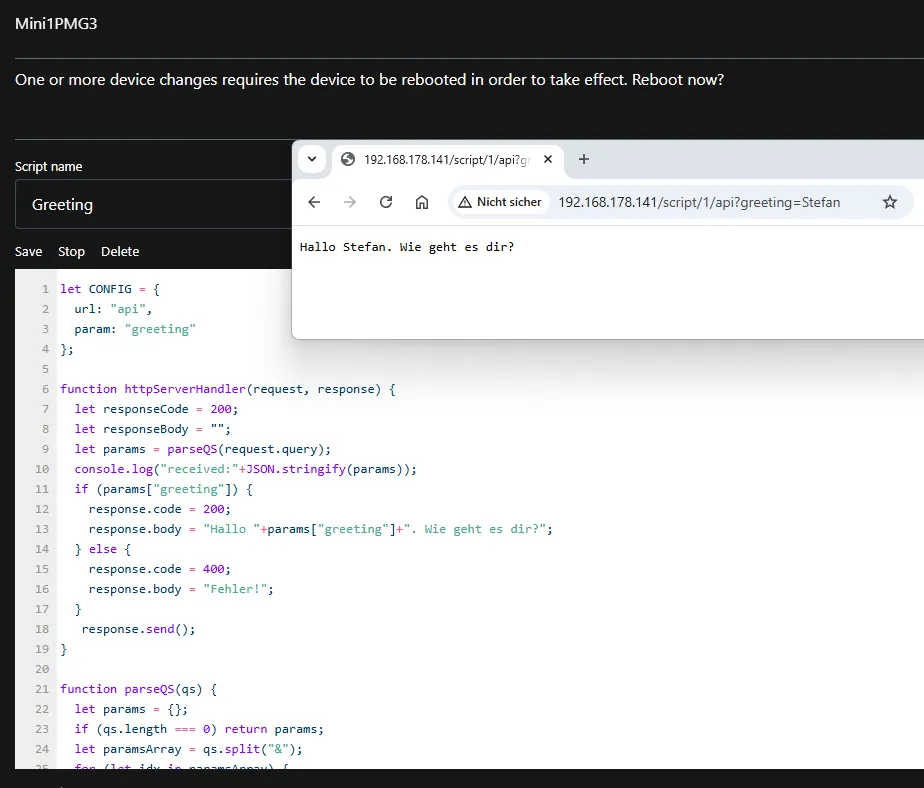Click the 'response.send();' code line
This screenshot has width=924, height=788.
138,629
